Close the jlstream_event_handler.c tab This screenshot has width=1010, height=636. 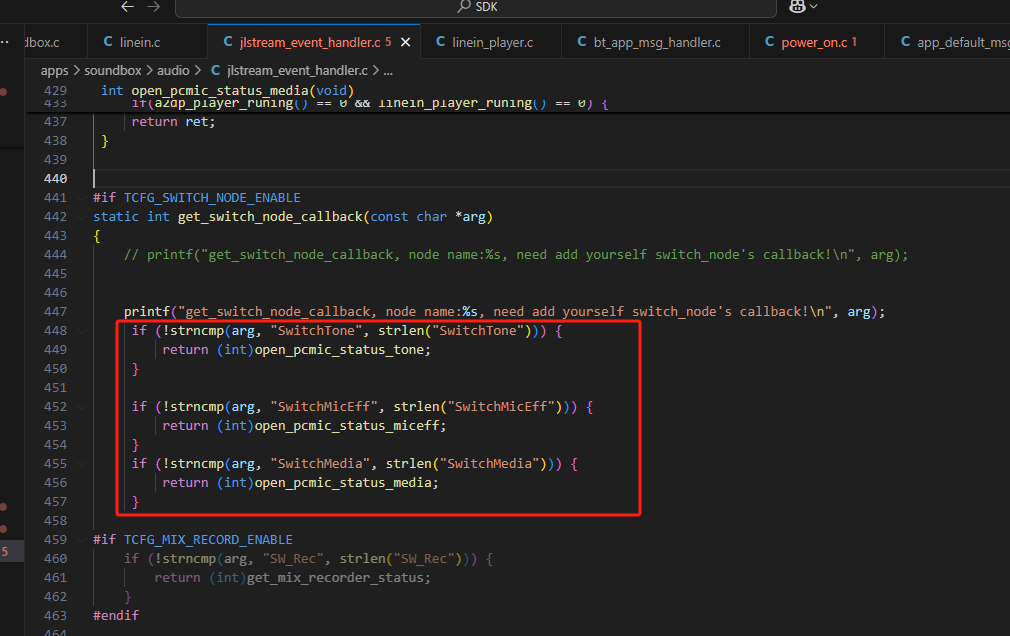point(406,43)
